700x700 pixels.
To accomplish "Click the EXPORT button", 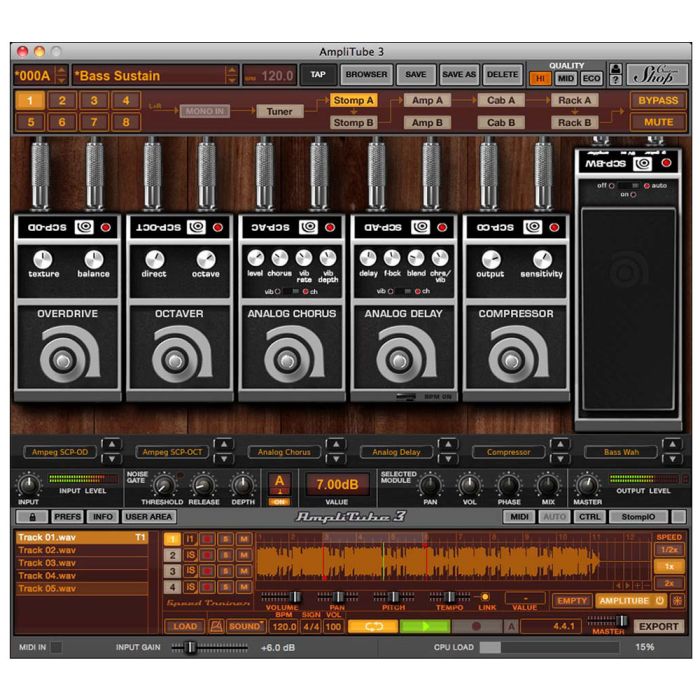I will coord(658,626).
